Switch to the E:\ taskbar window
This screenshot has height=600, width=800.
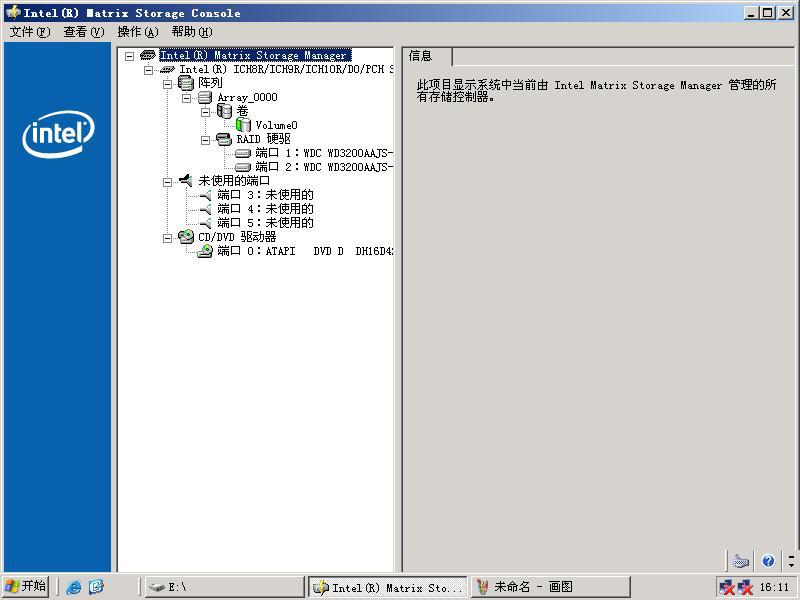tap(225, 587)
